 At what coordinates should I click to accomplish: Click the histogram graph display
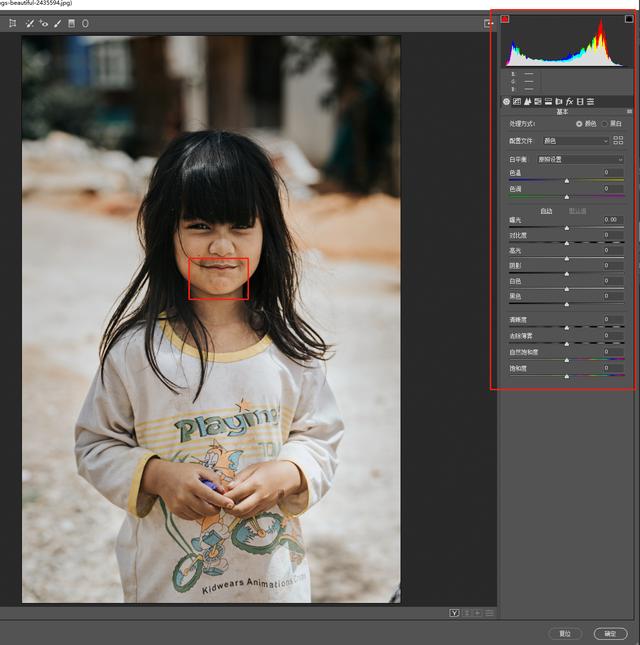point(567,41)
